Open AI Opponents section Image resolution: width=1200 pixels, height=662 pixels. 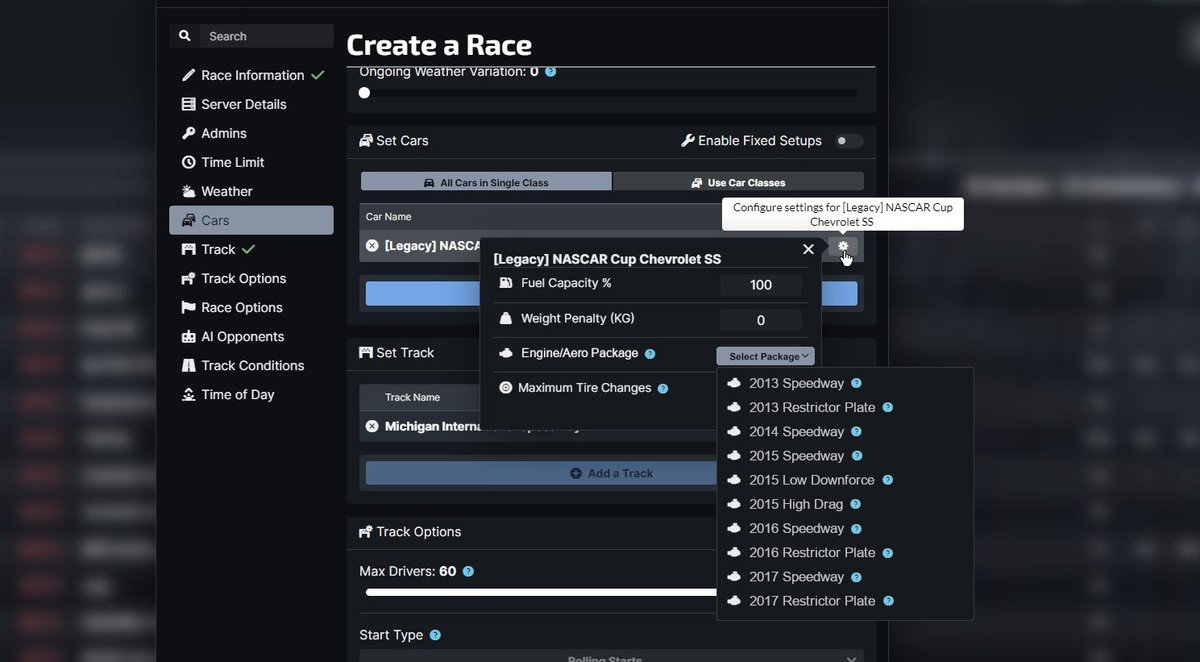click(x=252, y=336)
